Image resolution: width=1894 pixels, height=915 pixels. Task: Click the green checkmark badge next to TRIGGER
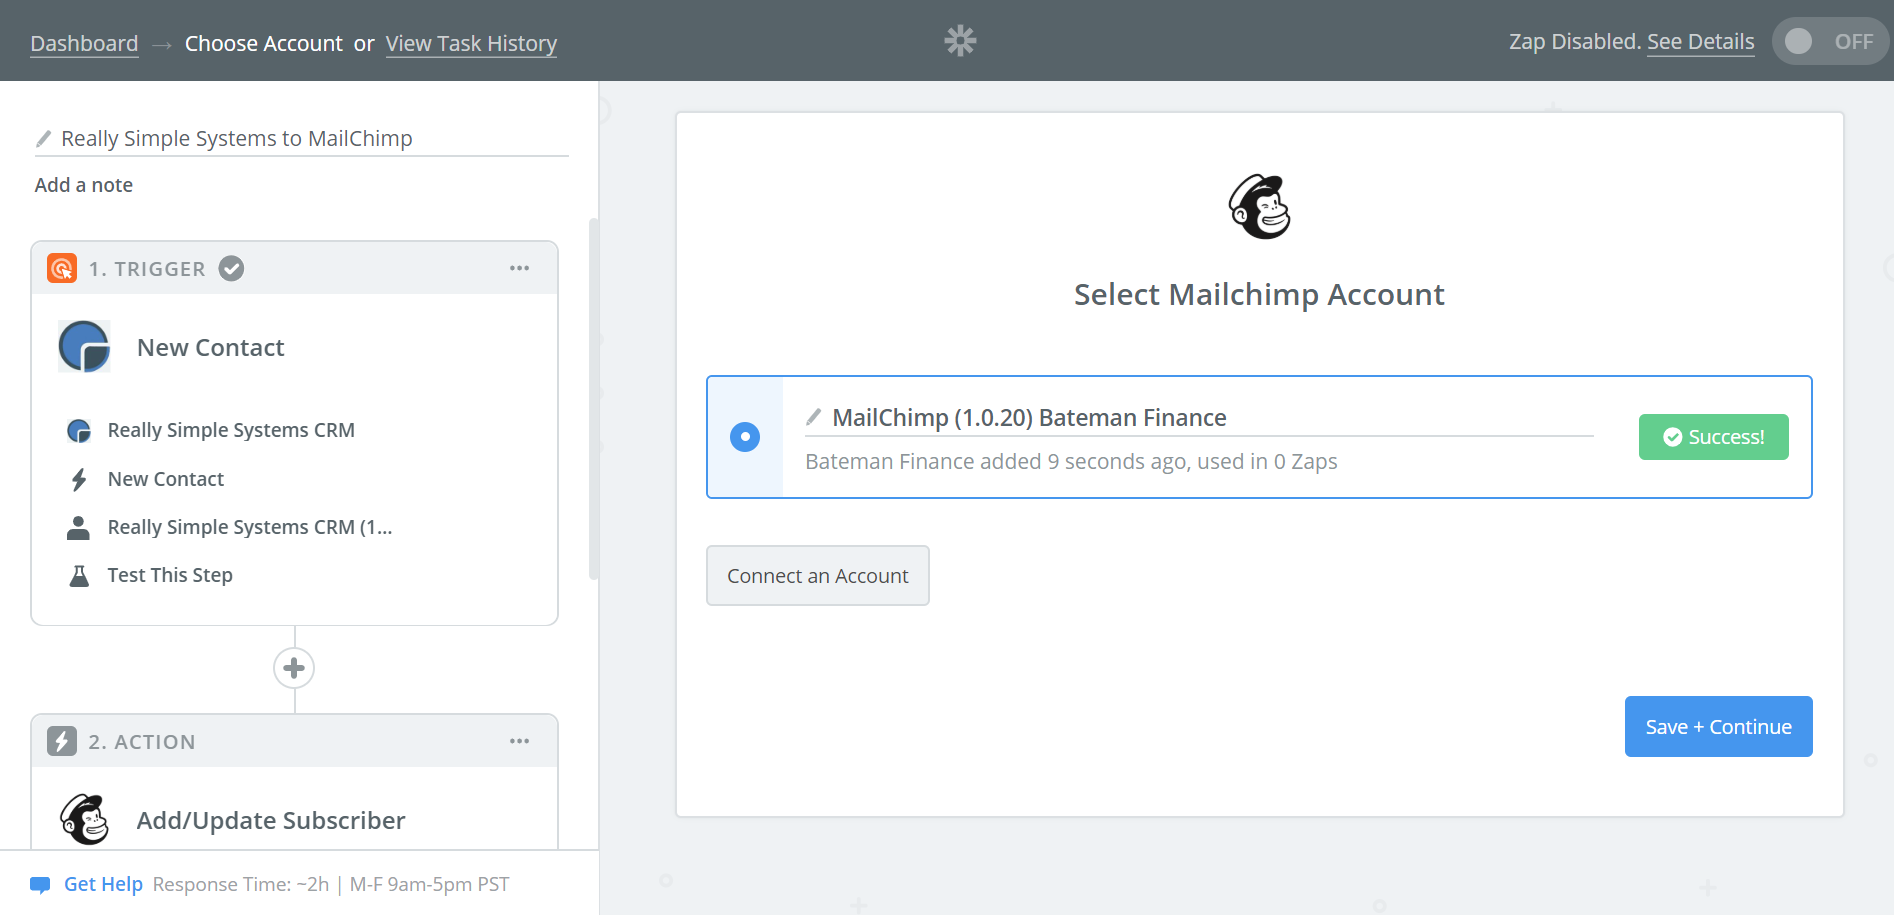pos(231,268)
